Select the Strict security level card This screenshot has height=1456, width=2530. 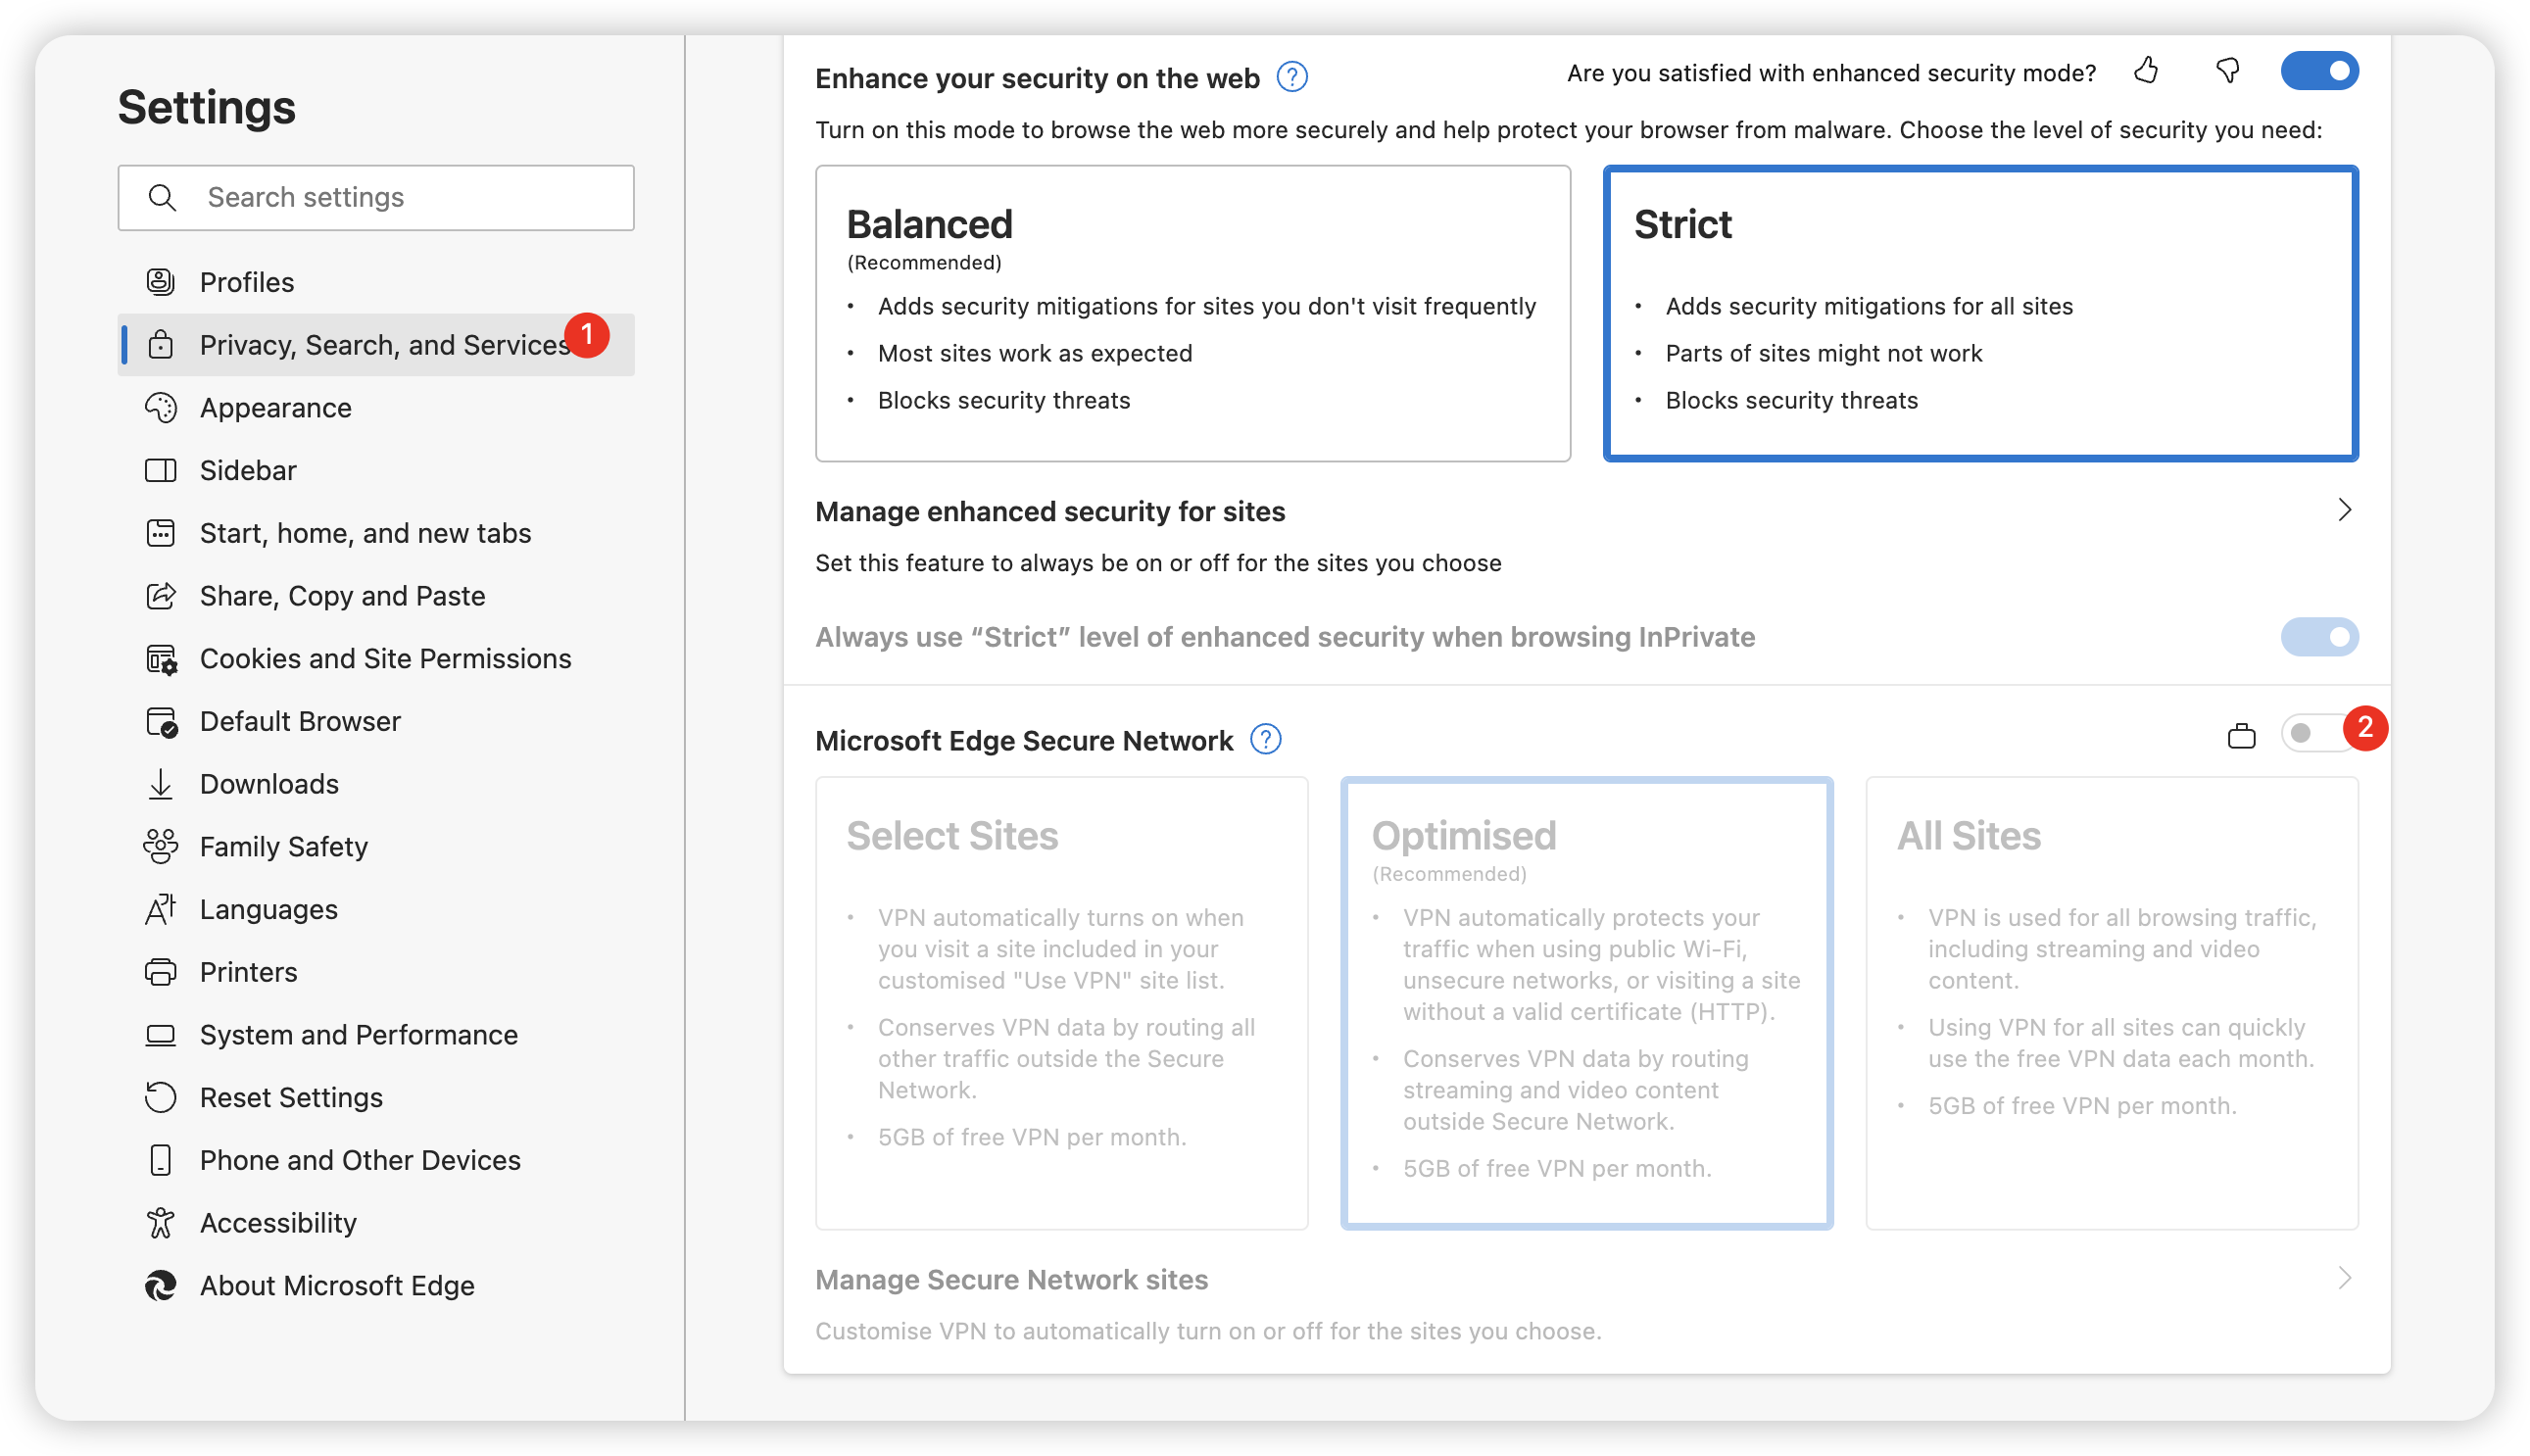pos(1980,314)
